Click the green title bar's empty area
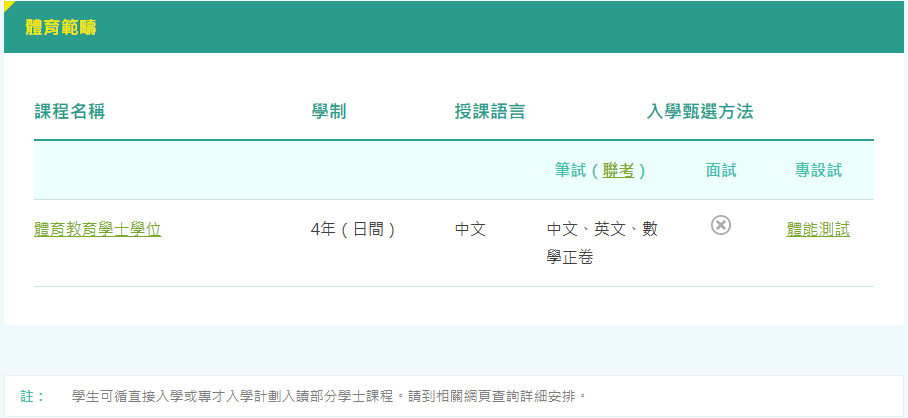 500,27
